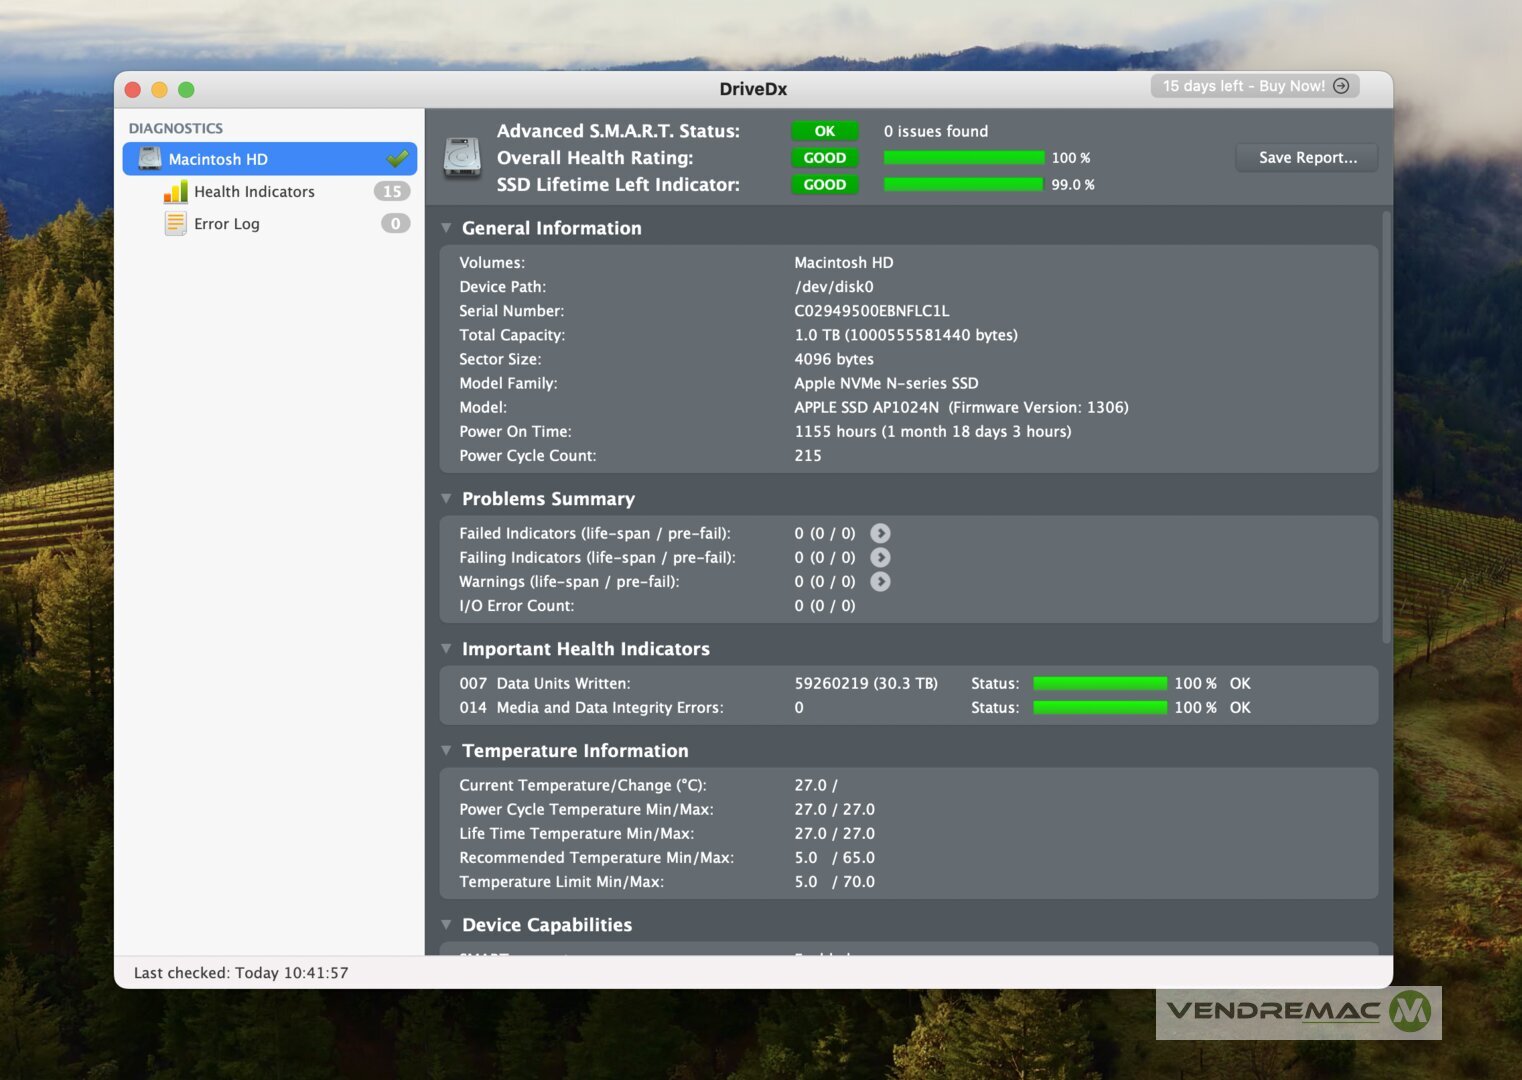Click arrow icon next to Failed Indicators
Screen dimensions: 1522x1080
pos(880,534)
